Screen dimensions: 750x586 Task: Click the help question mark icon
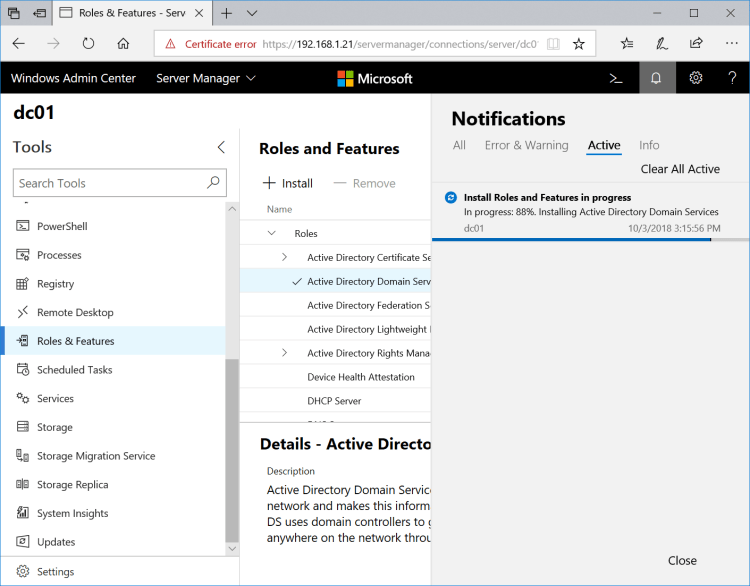pos(732,78)
